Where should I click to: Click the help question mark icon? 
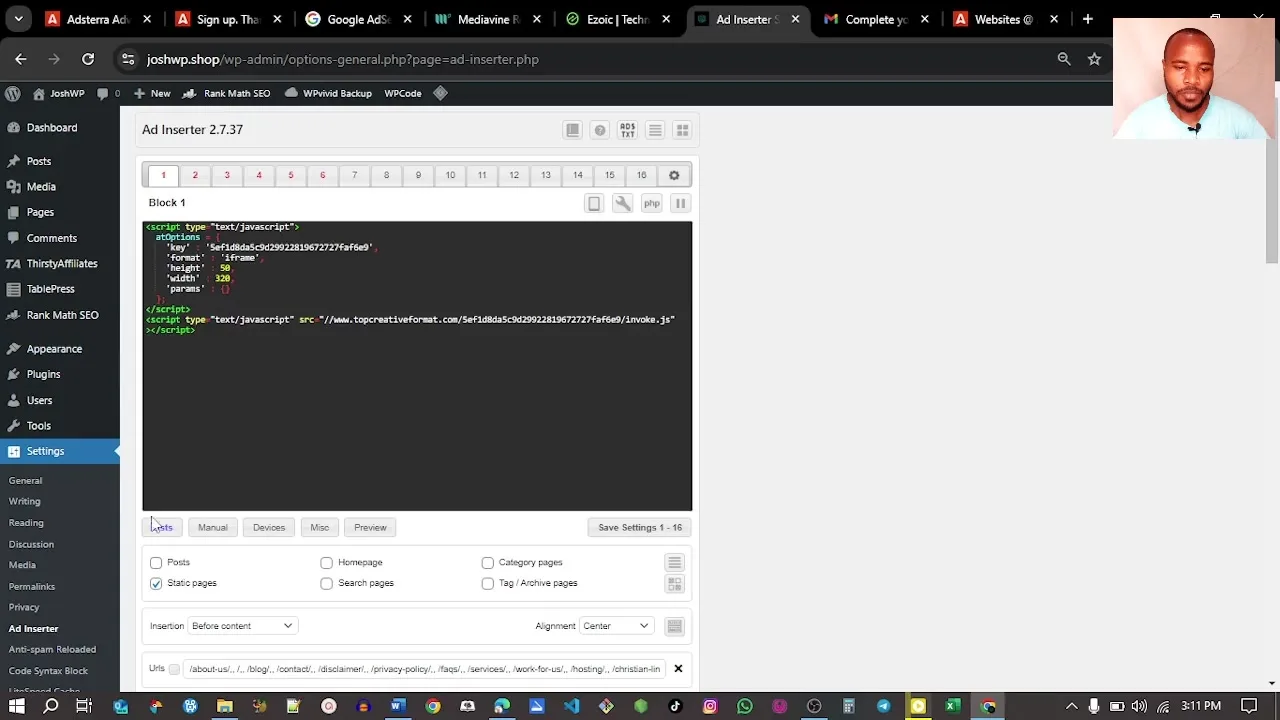[x=599, y=130]
